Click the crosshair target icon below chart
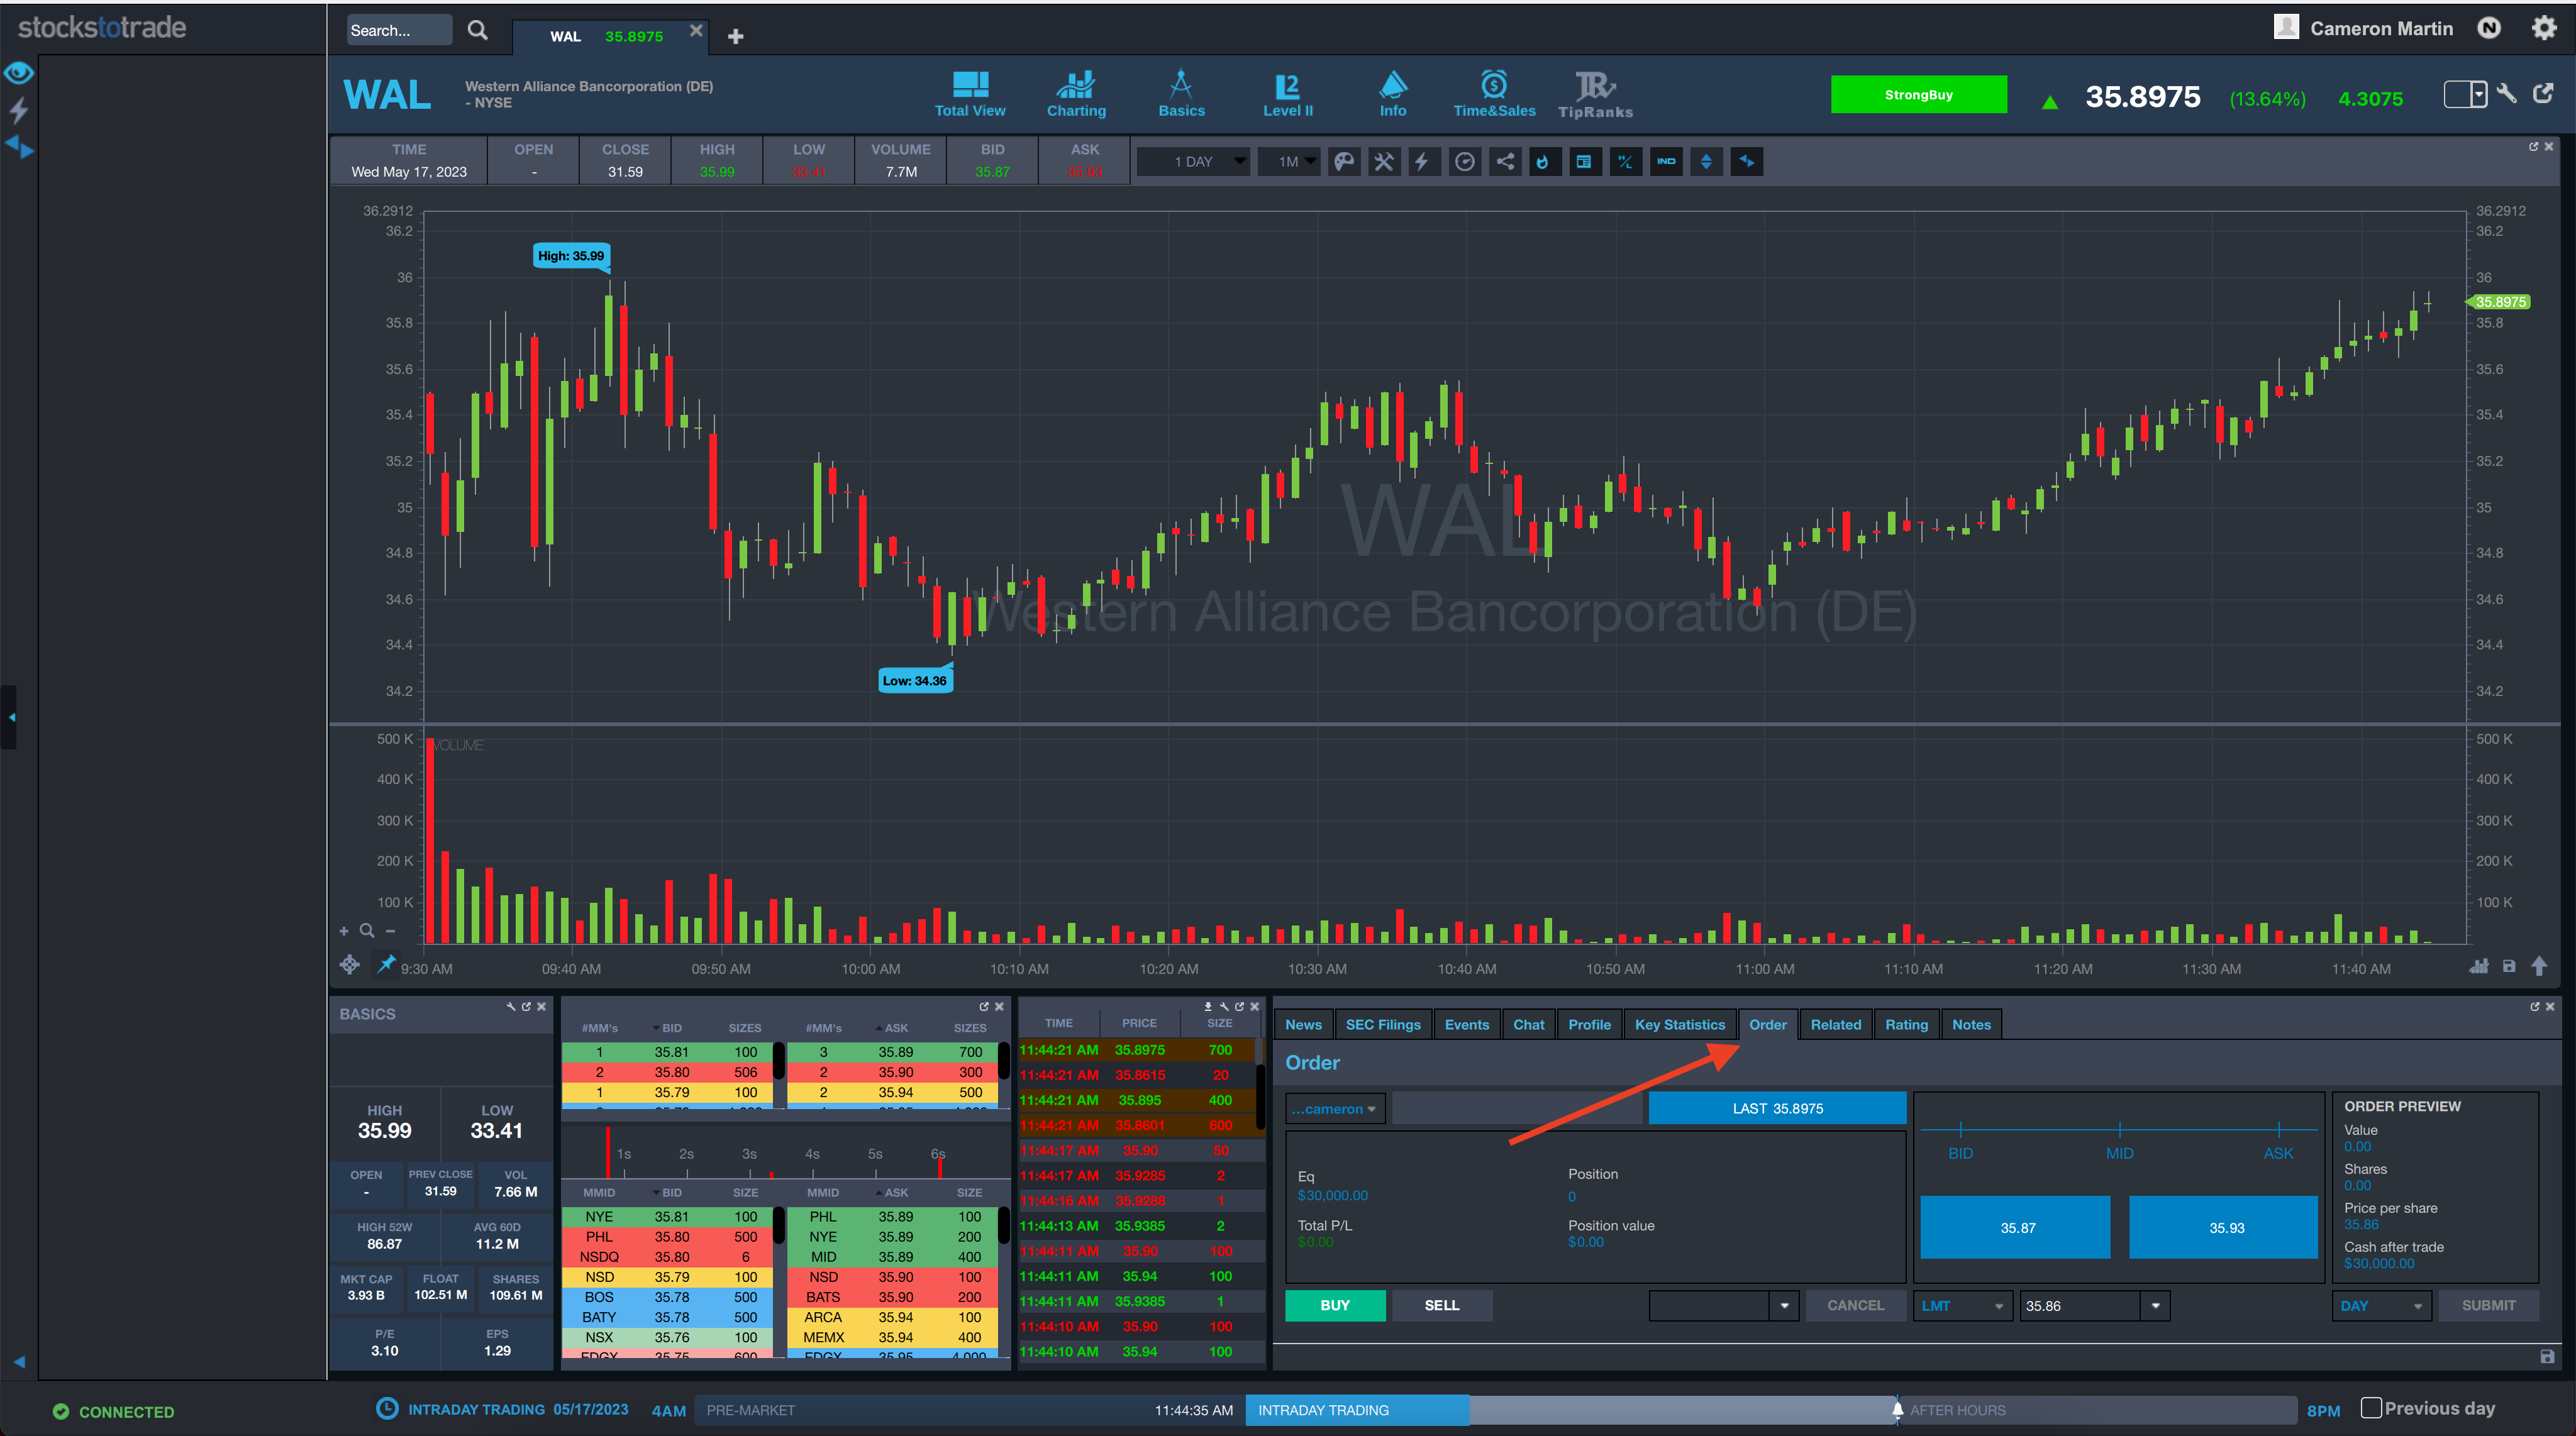This screenshot has width=2576, height=1436. point(350,965)
